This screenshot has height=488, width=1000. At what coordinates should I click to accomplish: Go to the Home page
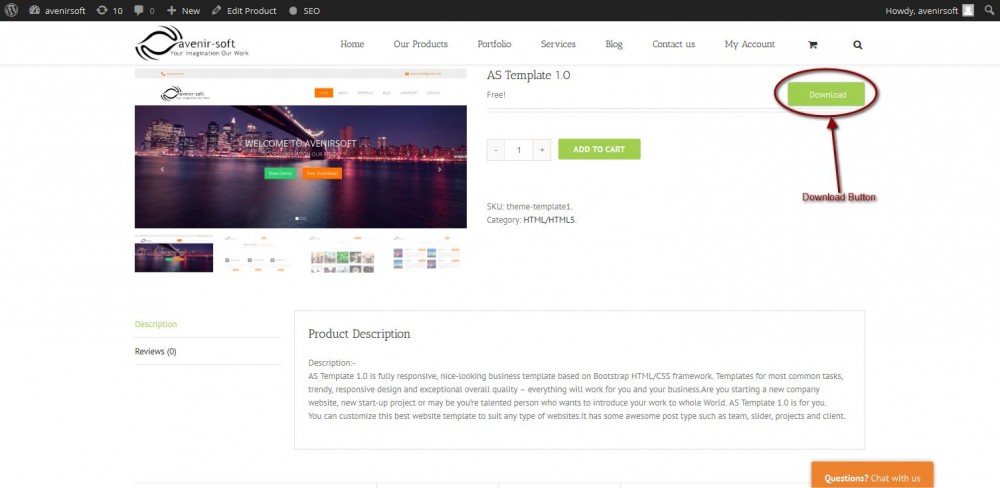pos(352,44)
